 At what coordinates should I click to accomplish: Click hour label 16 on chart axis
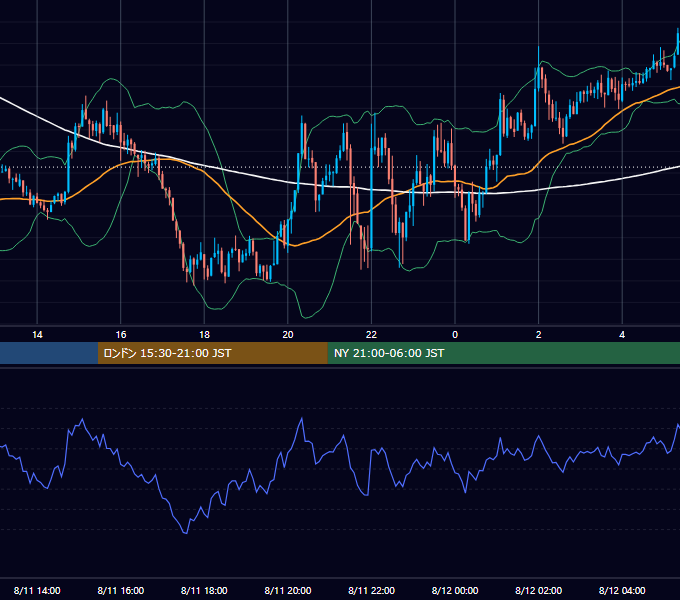pos(121,335)
